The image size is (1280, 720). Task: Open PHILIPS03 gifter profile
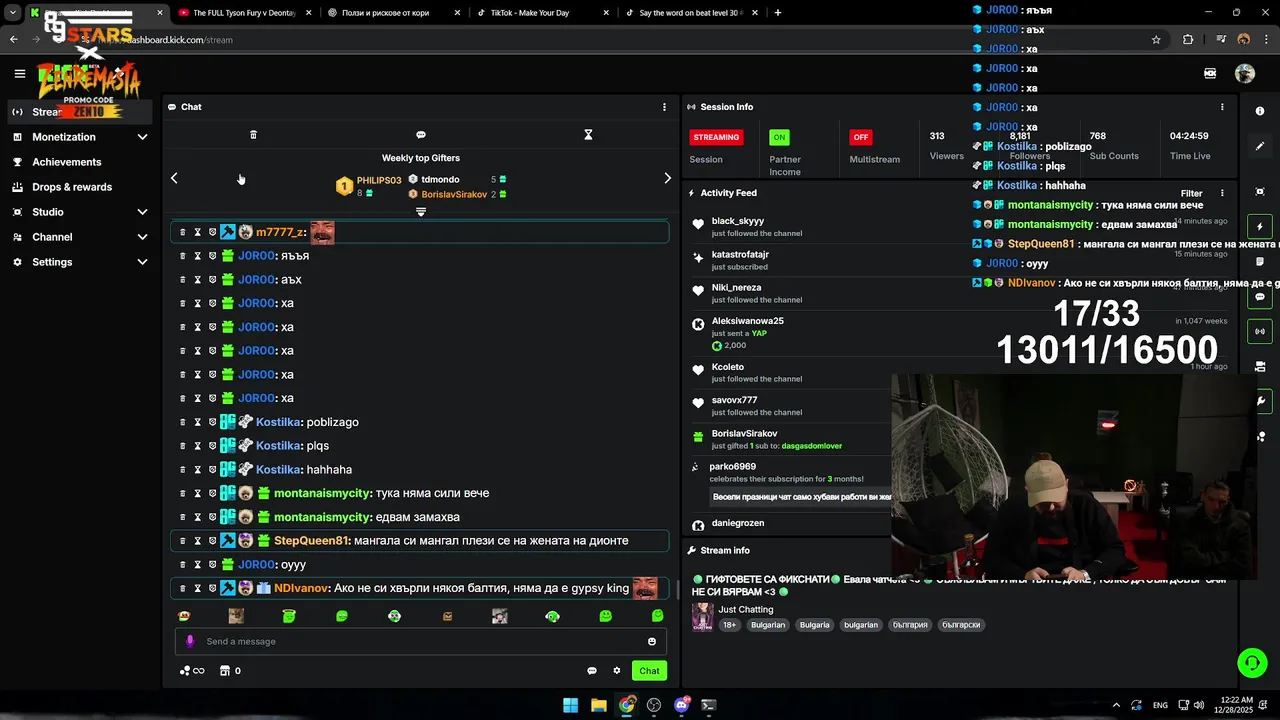click(379, 181)
